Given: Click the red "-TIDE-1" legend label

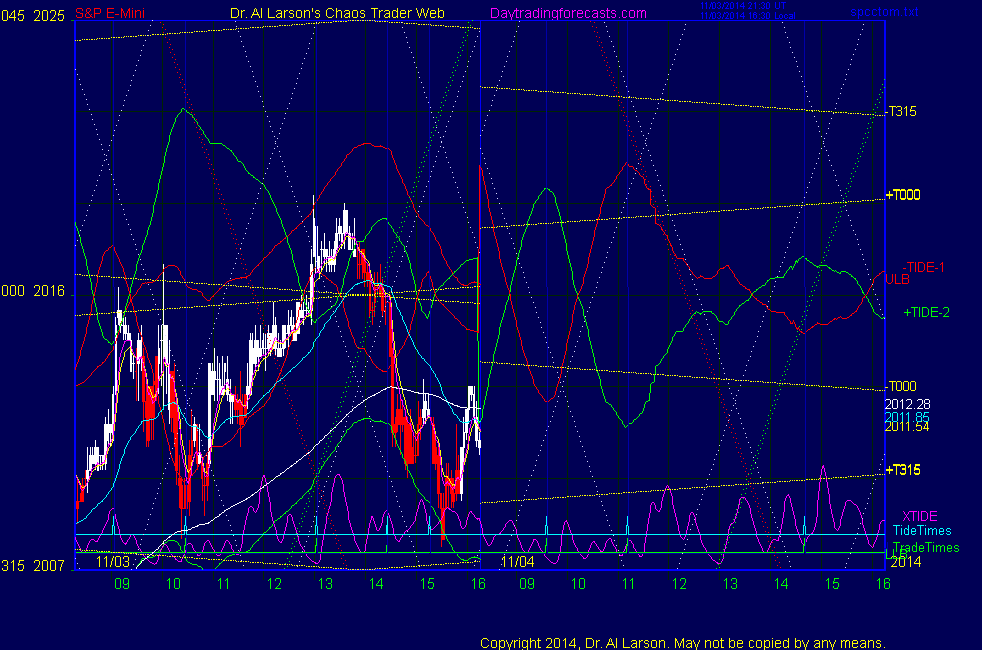Looking at the screenshot, I should tap(924, 267).
